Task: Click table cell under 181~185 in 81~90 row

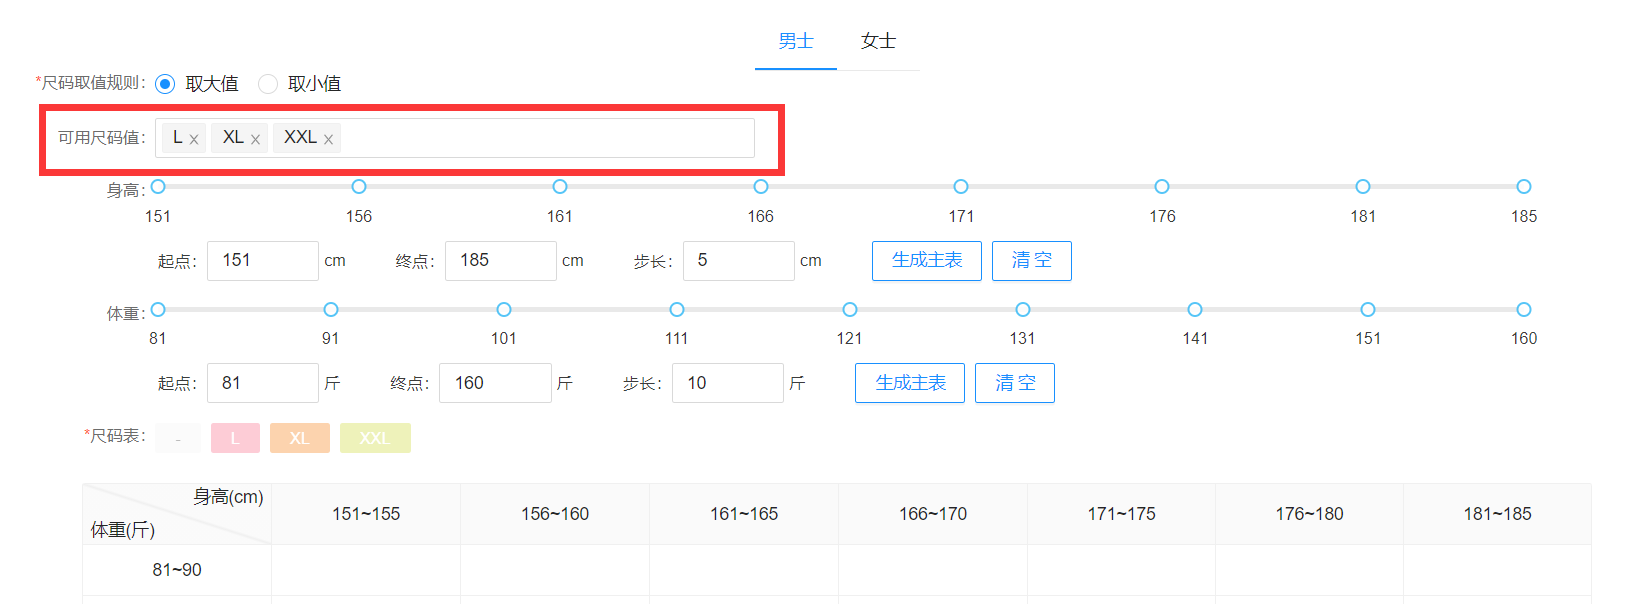Action: (x=1497, y=570)
